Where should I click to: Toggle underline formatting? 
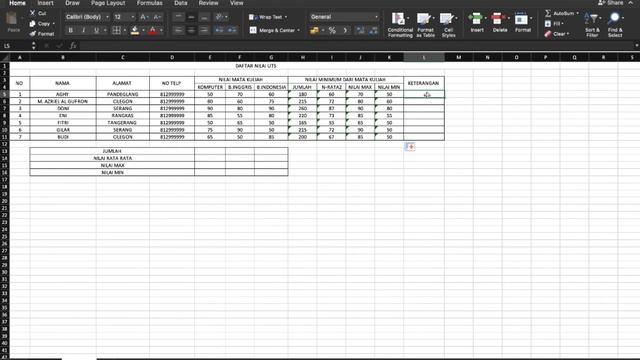[x=96, y=31]
